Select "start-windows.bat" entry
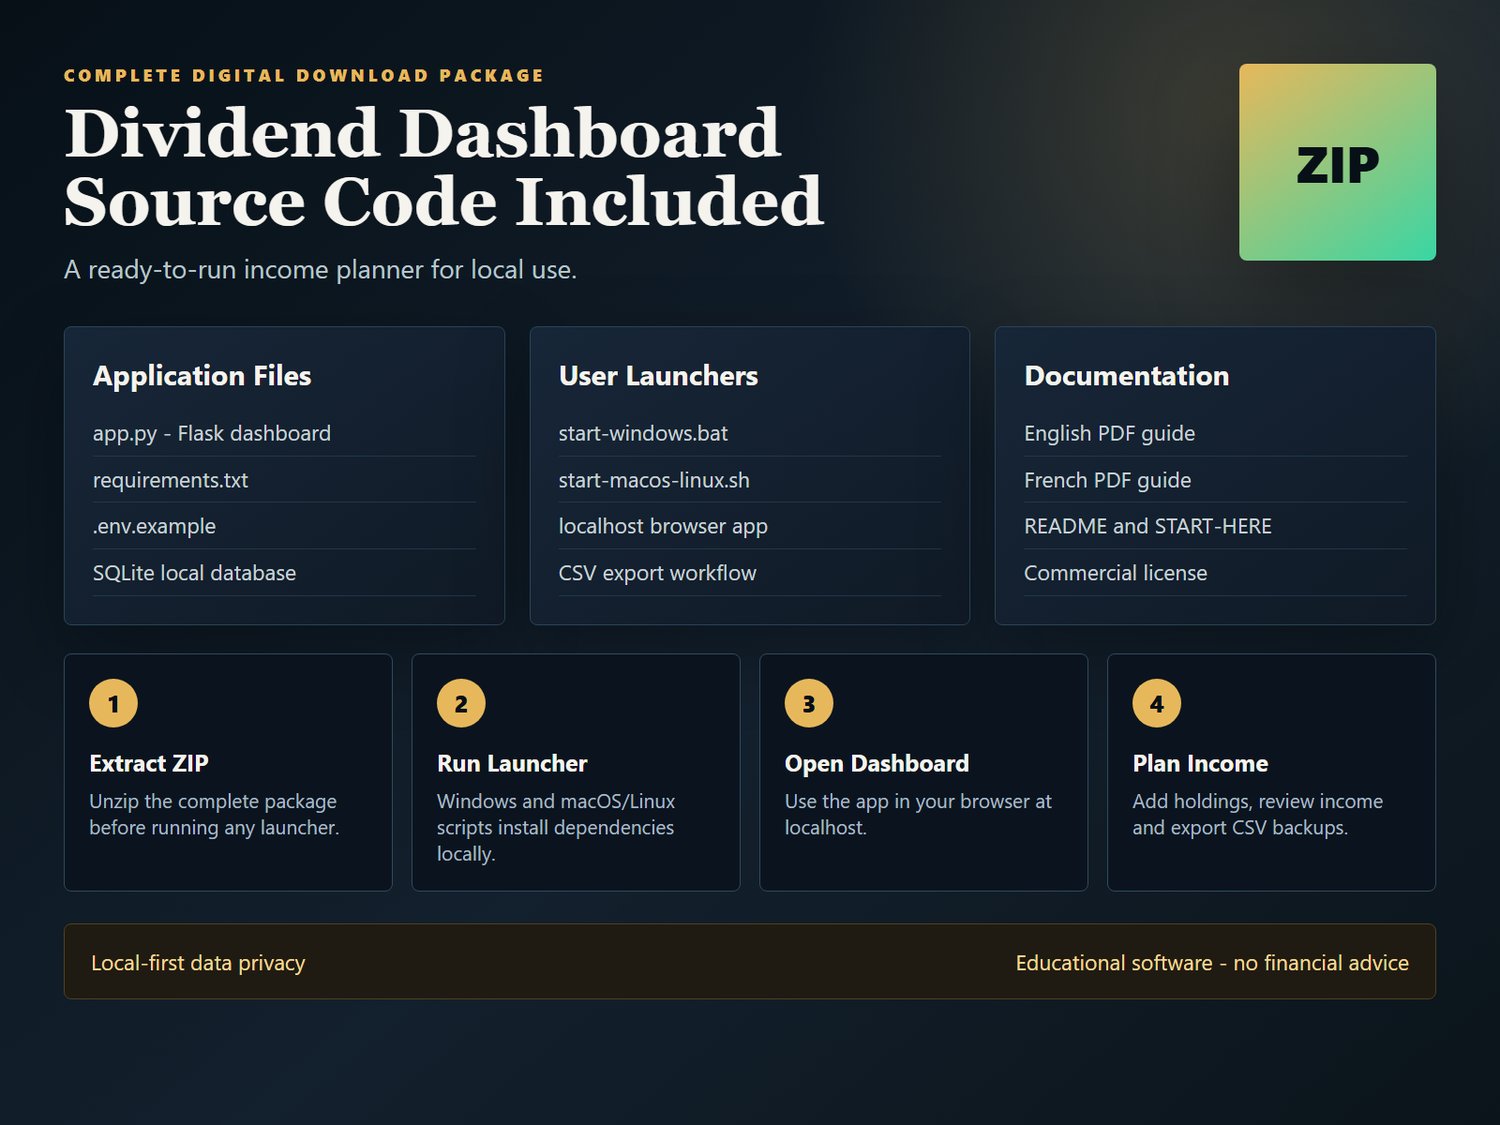 750,433
